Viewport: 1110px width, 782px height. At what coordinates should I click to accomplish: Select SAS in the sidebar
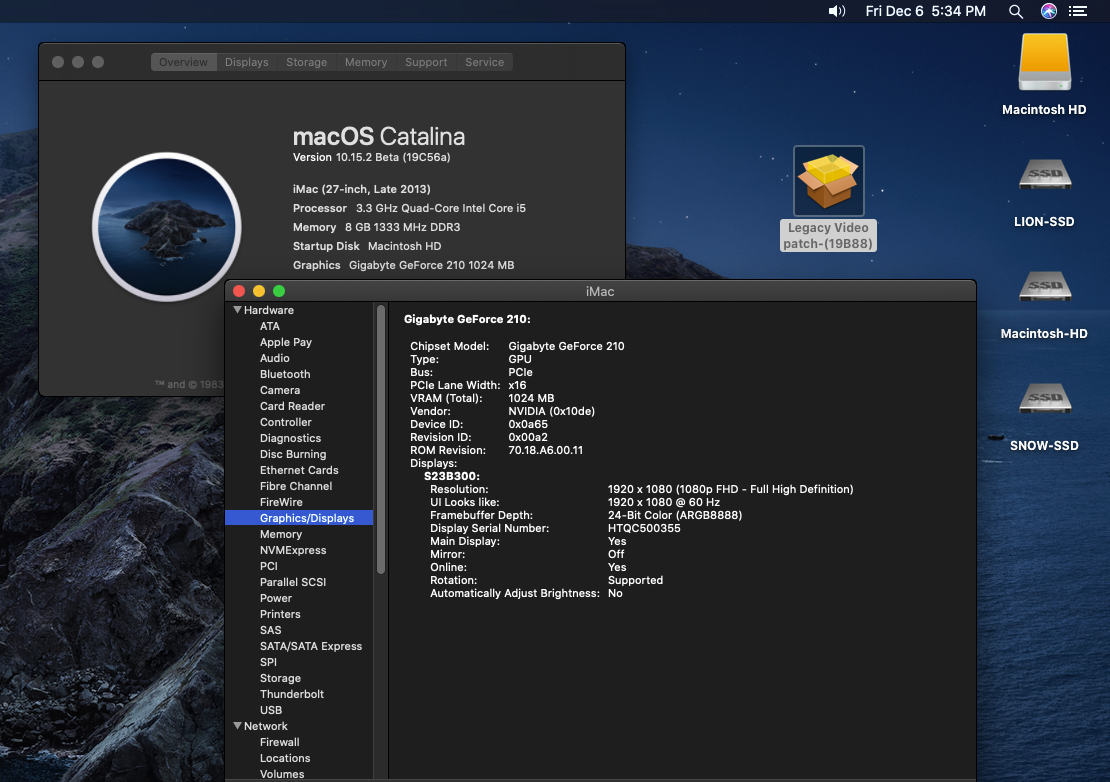(x=270, y=630)
